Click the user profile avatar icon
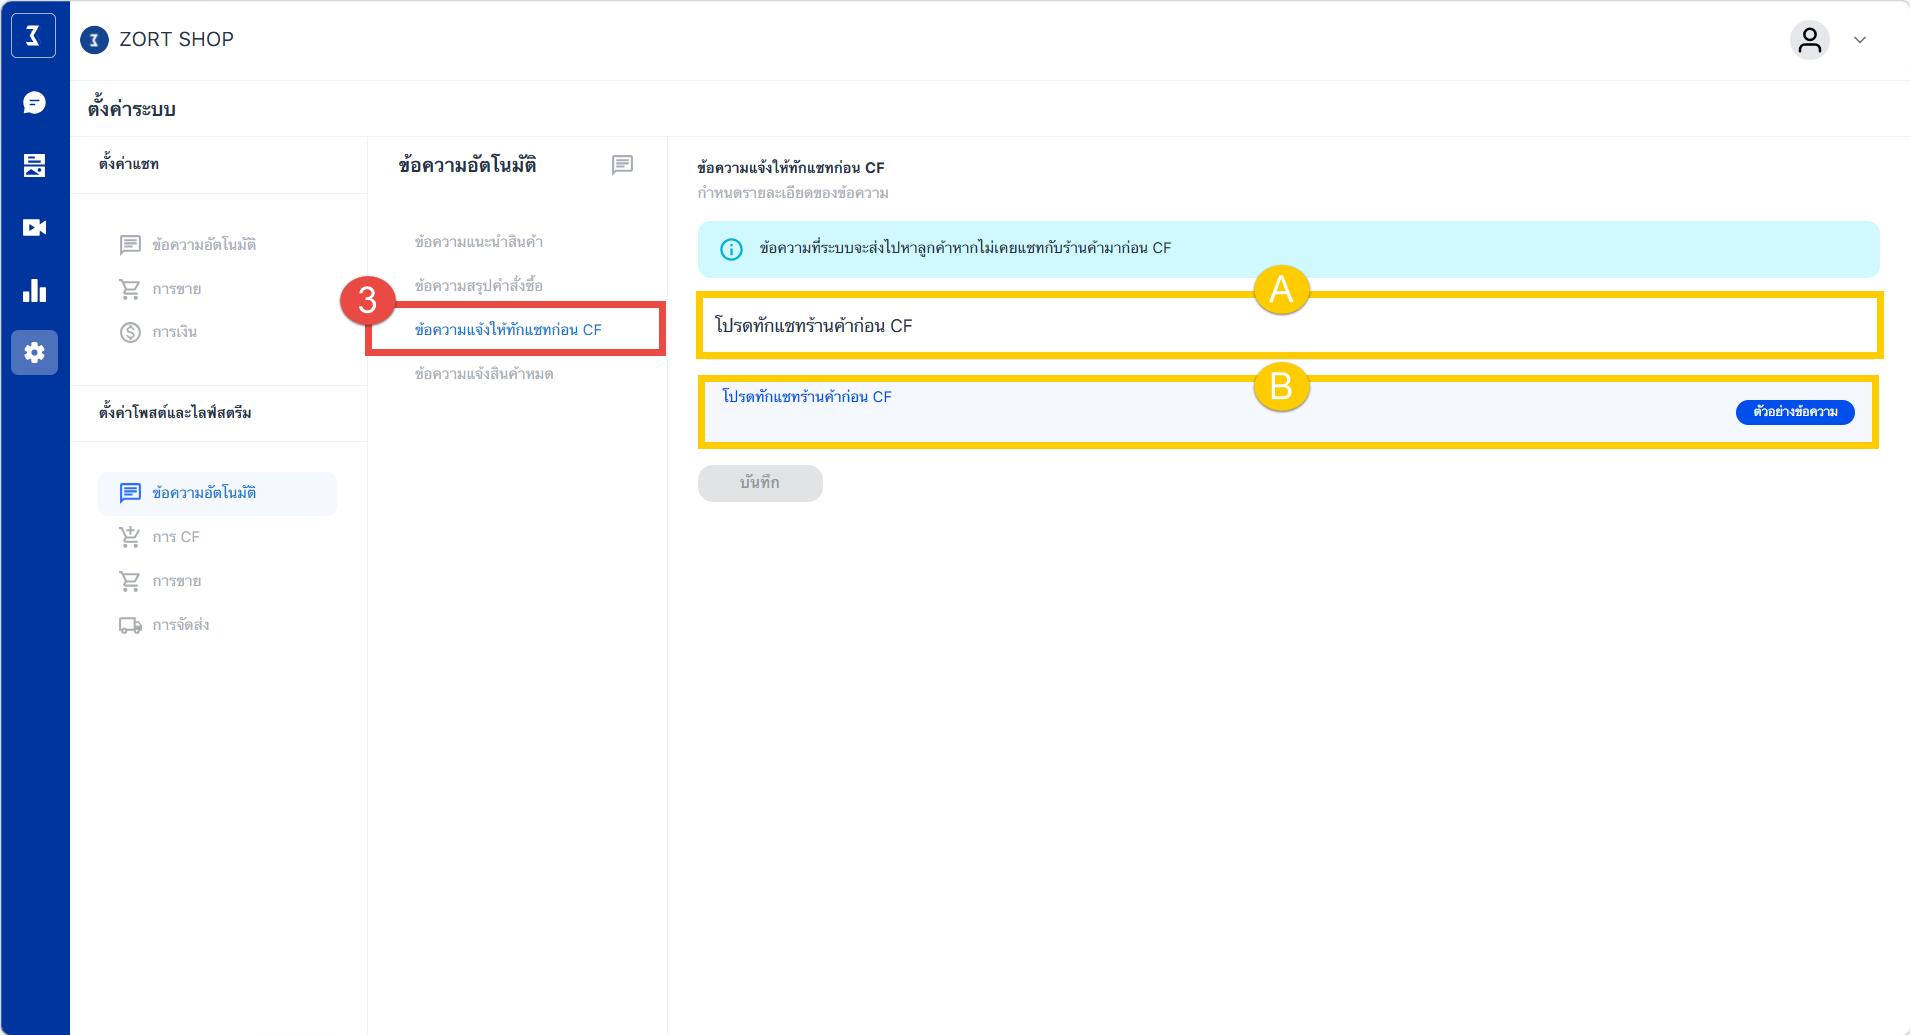The width and height of the screenshot is (1910, 1035). click(x=1809, y=40)
